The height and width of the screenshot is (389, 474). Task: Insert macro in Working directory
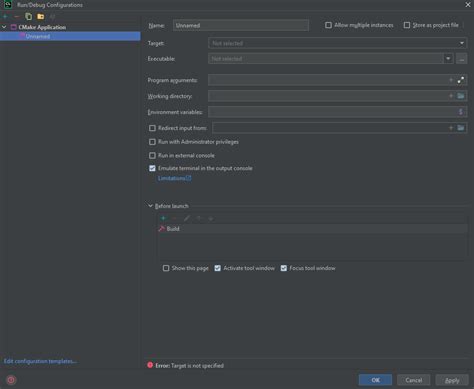451,96
